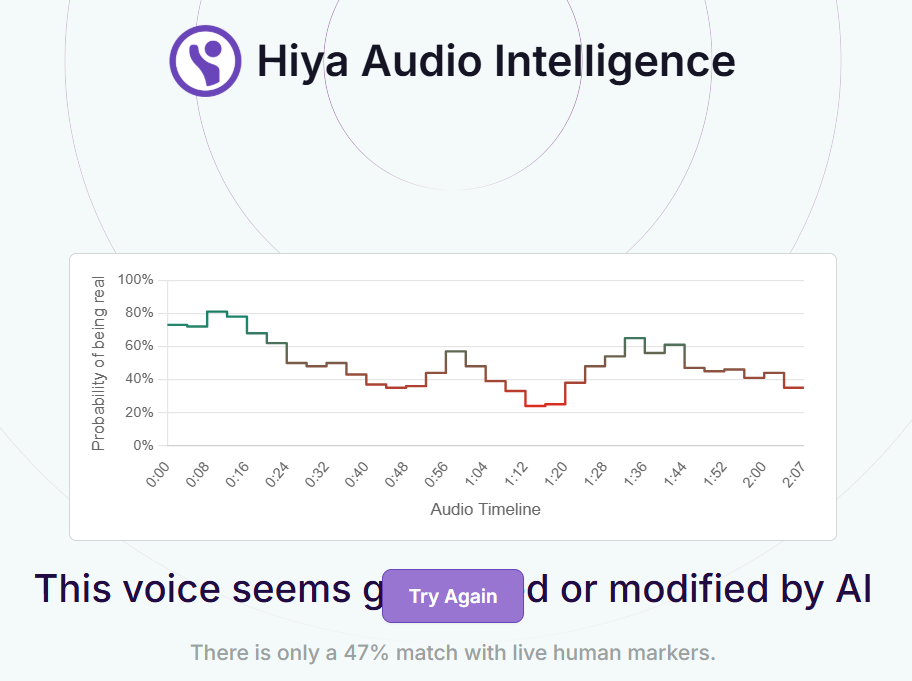Click the 0% y-axis label
The width and height of the screenshot is (912, 681).
coord(143,445)
